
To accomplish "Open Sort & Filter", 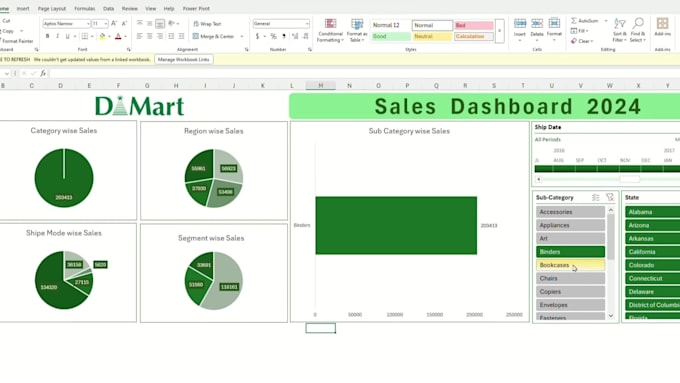I will click(620, 30).
